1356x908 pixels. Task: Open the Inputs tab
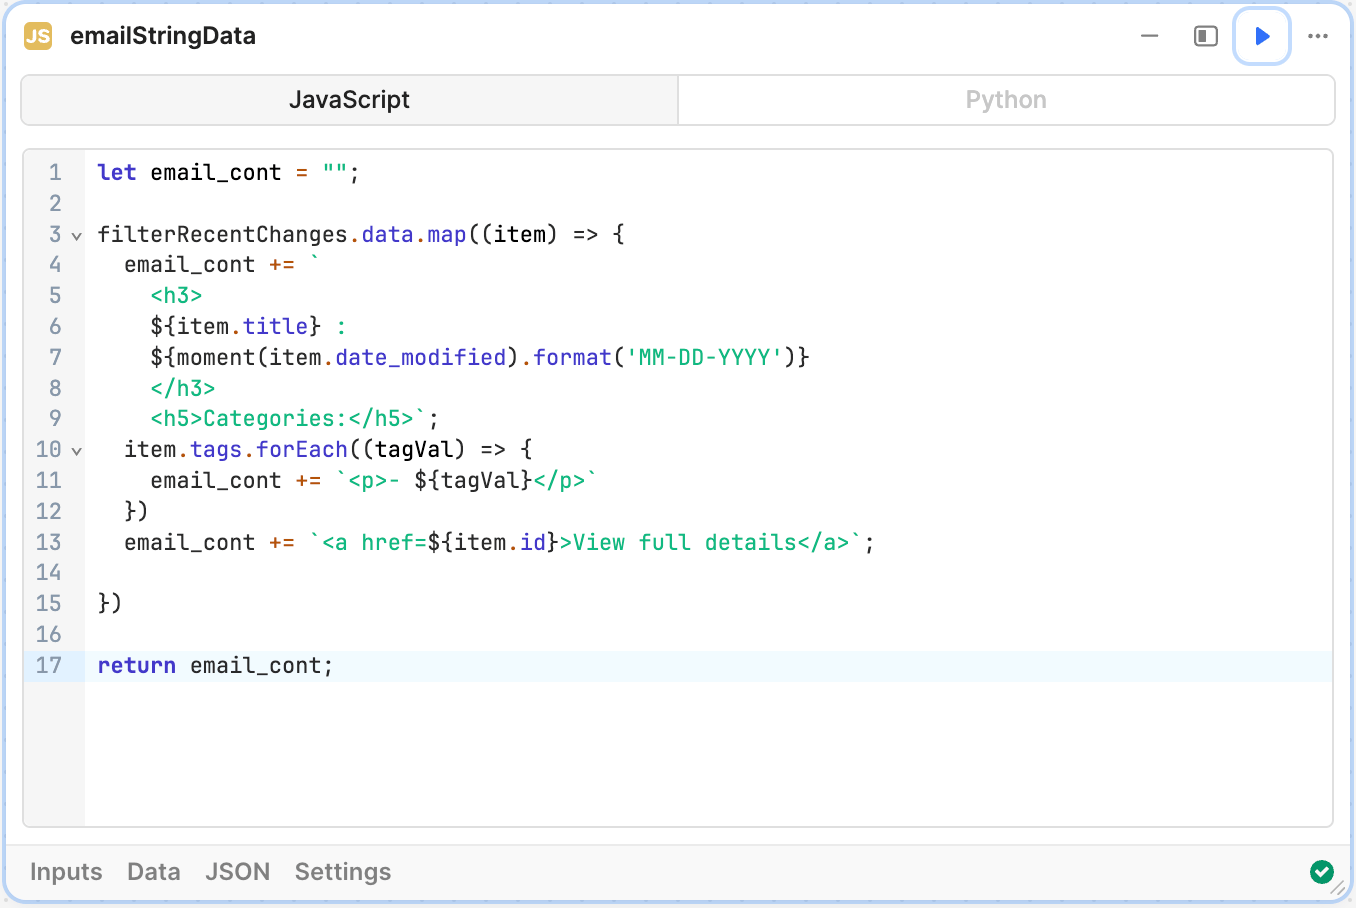tap(66, 872)
